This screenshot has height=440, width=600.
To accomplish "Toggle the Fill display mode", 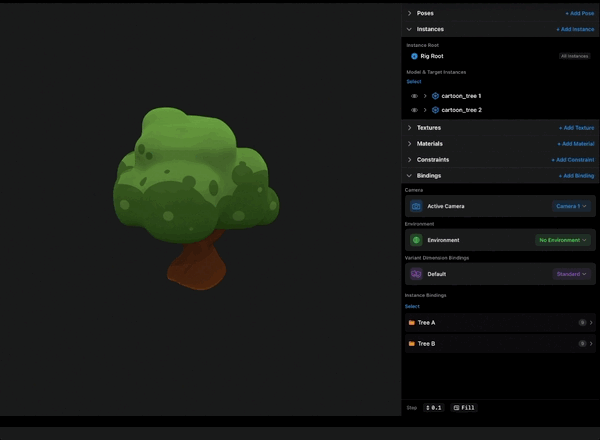I will pyautogui.click(x=464, y=408).
